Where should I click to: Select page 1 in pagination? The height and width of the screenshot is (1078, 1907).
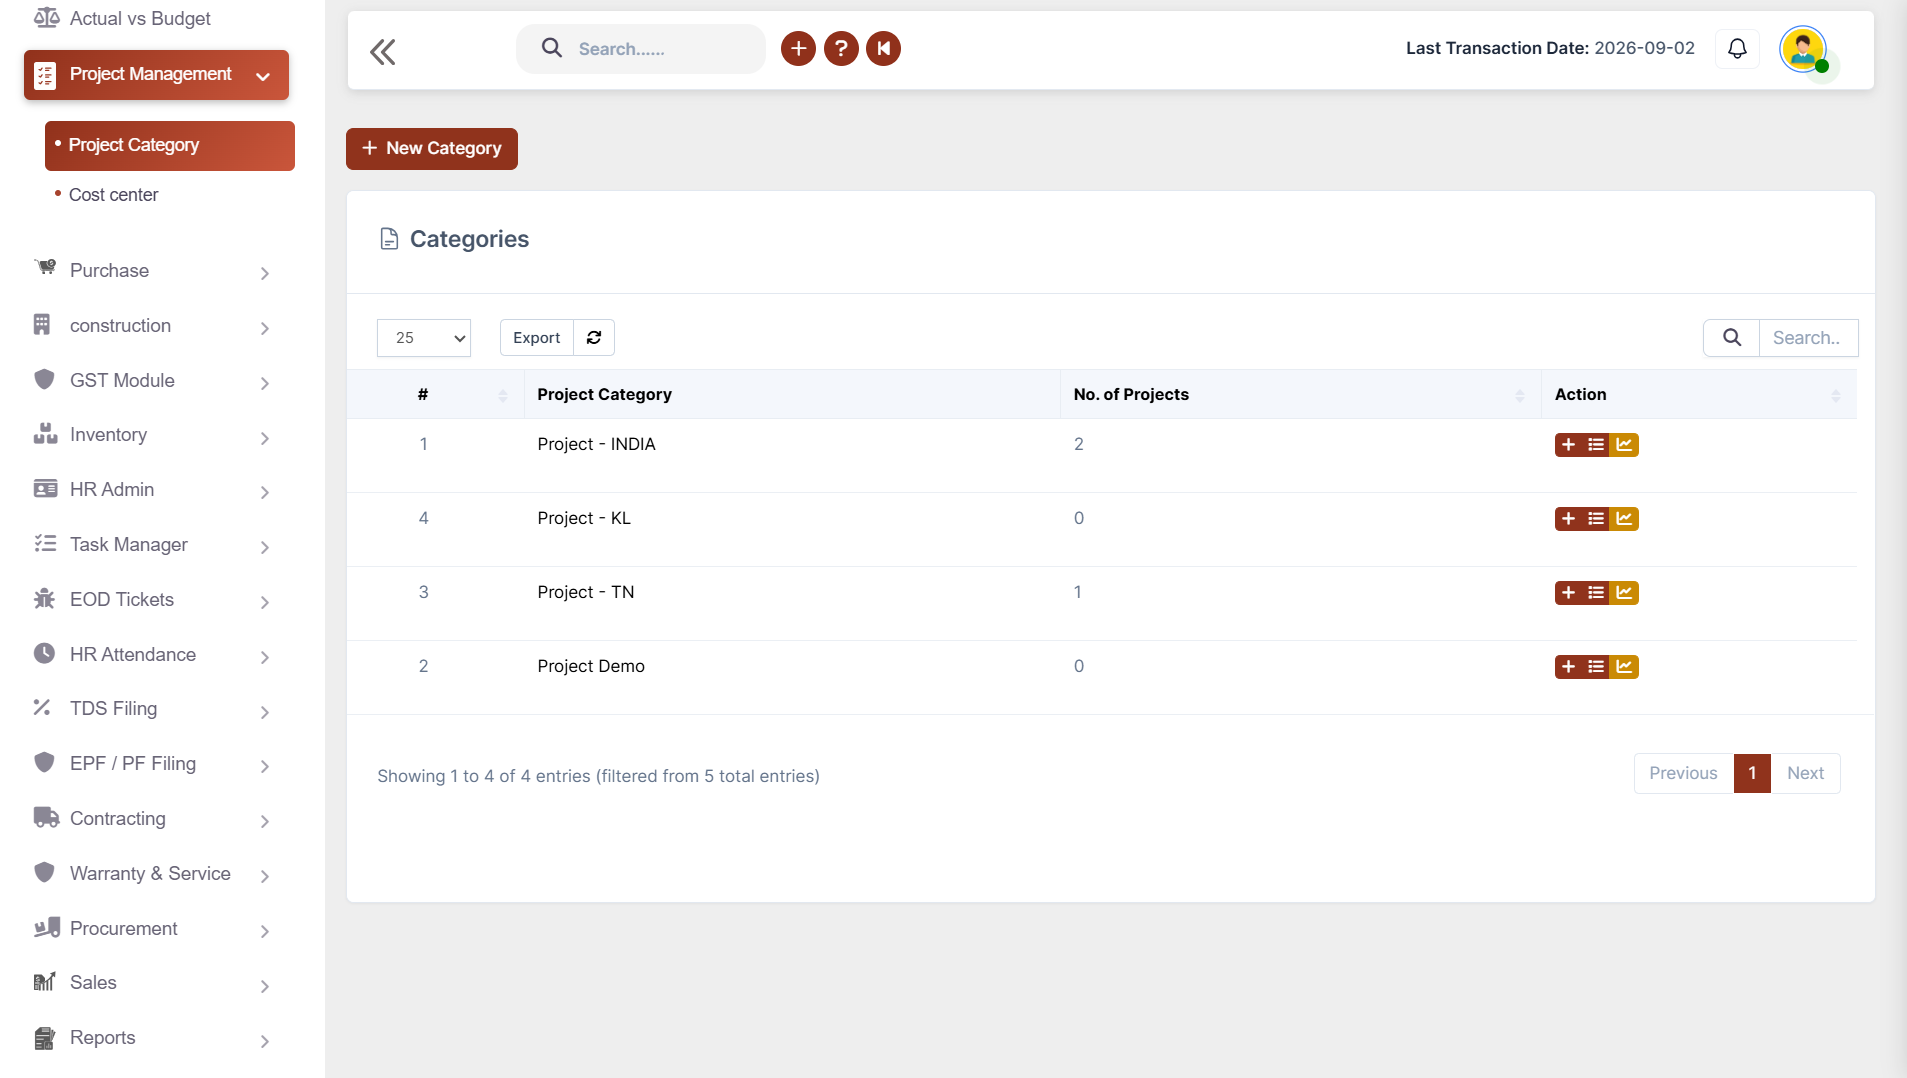click(1752, 773)
